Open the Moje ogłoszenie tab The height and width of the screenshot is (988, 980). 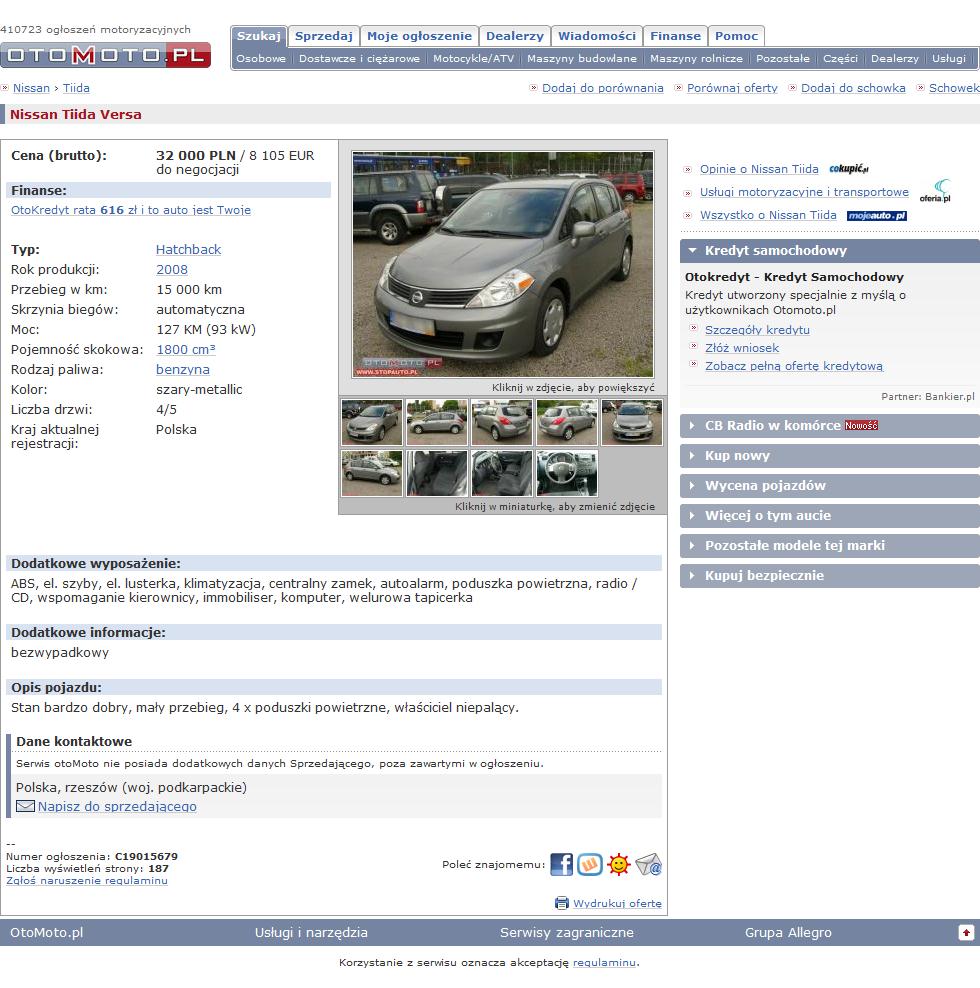click(419, 36)
